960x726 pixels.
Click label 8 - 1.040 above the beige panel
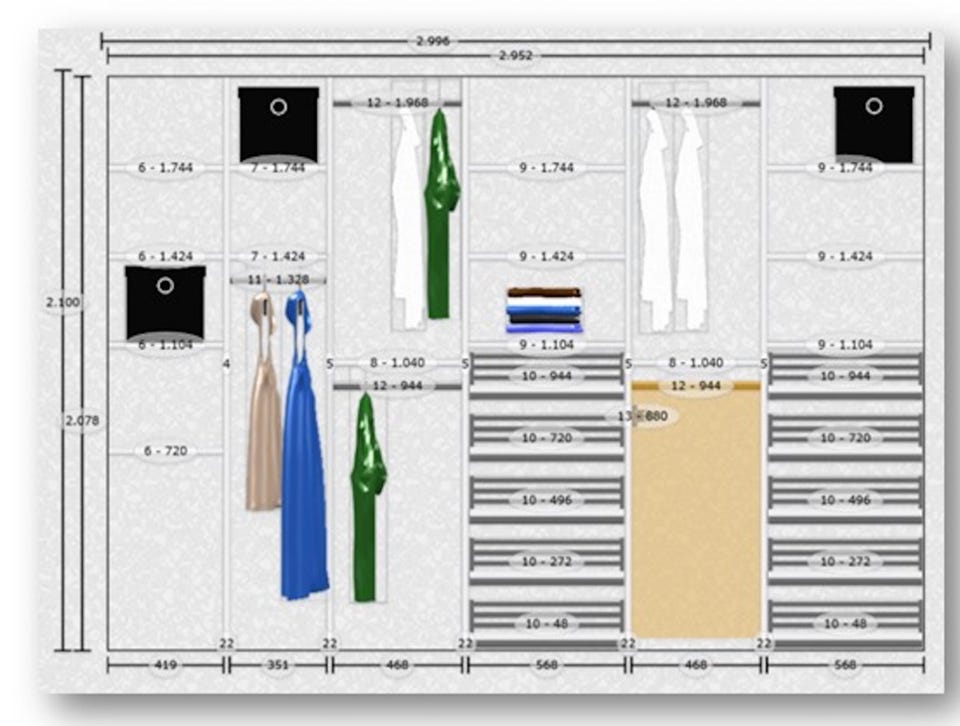pyautogui.click(x=696, y=363)
